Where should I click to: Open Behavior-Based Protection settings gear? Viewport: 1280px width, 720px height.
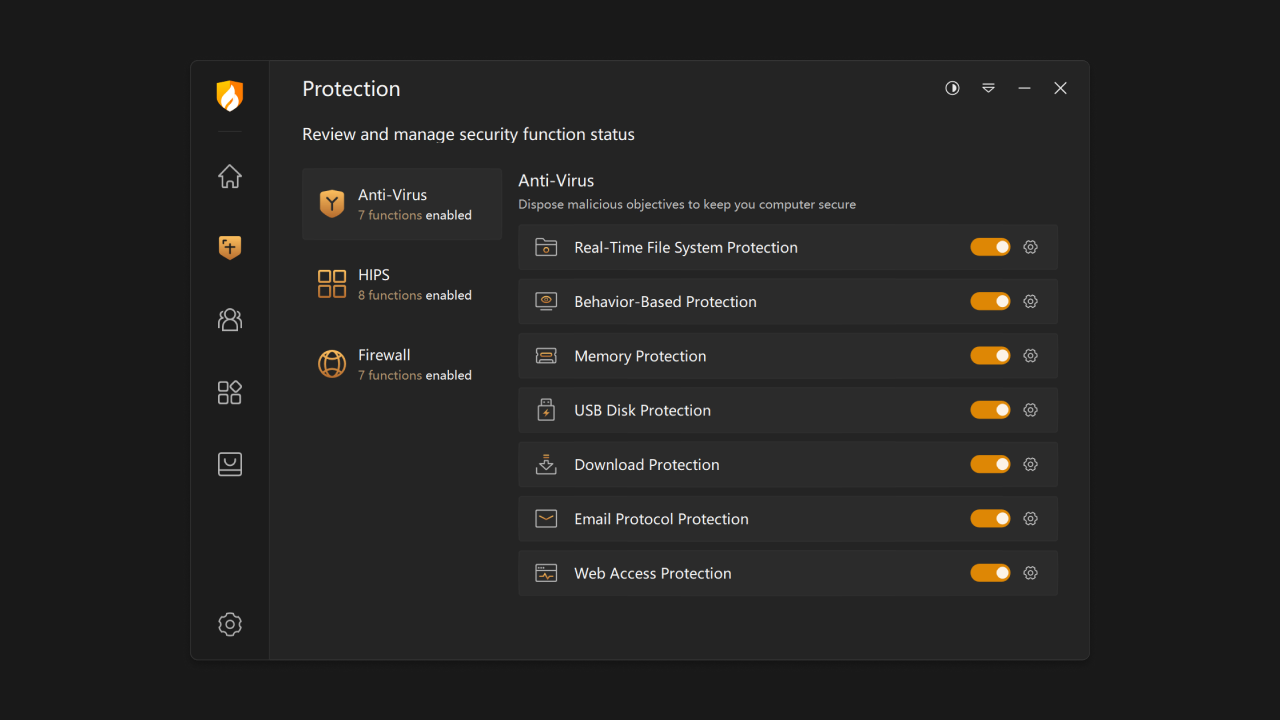[x=1030, y=301]
